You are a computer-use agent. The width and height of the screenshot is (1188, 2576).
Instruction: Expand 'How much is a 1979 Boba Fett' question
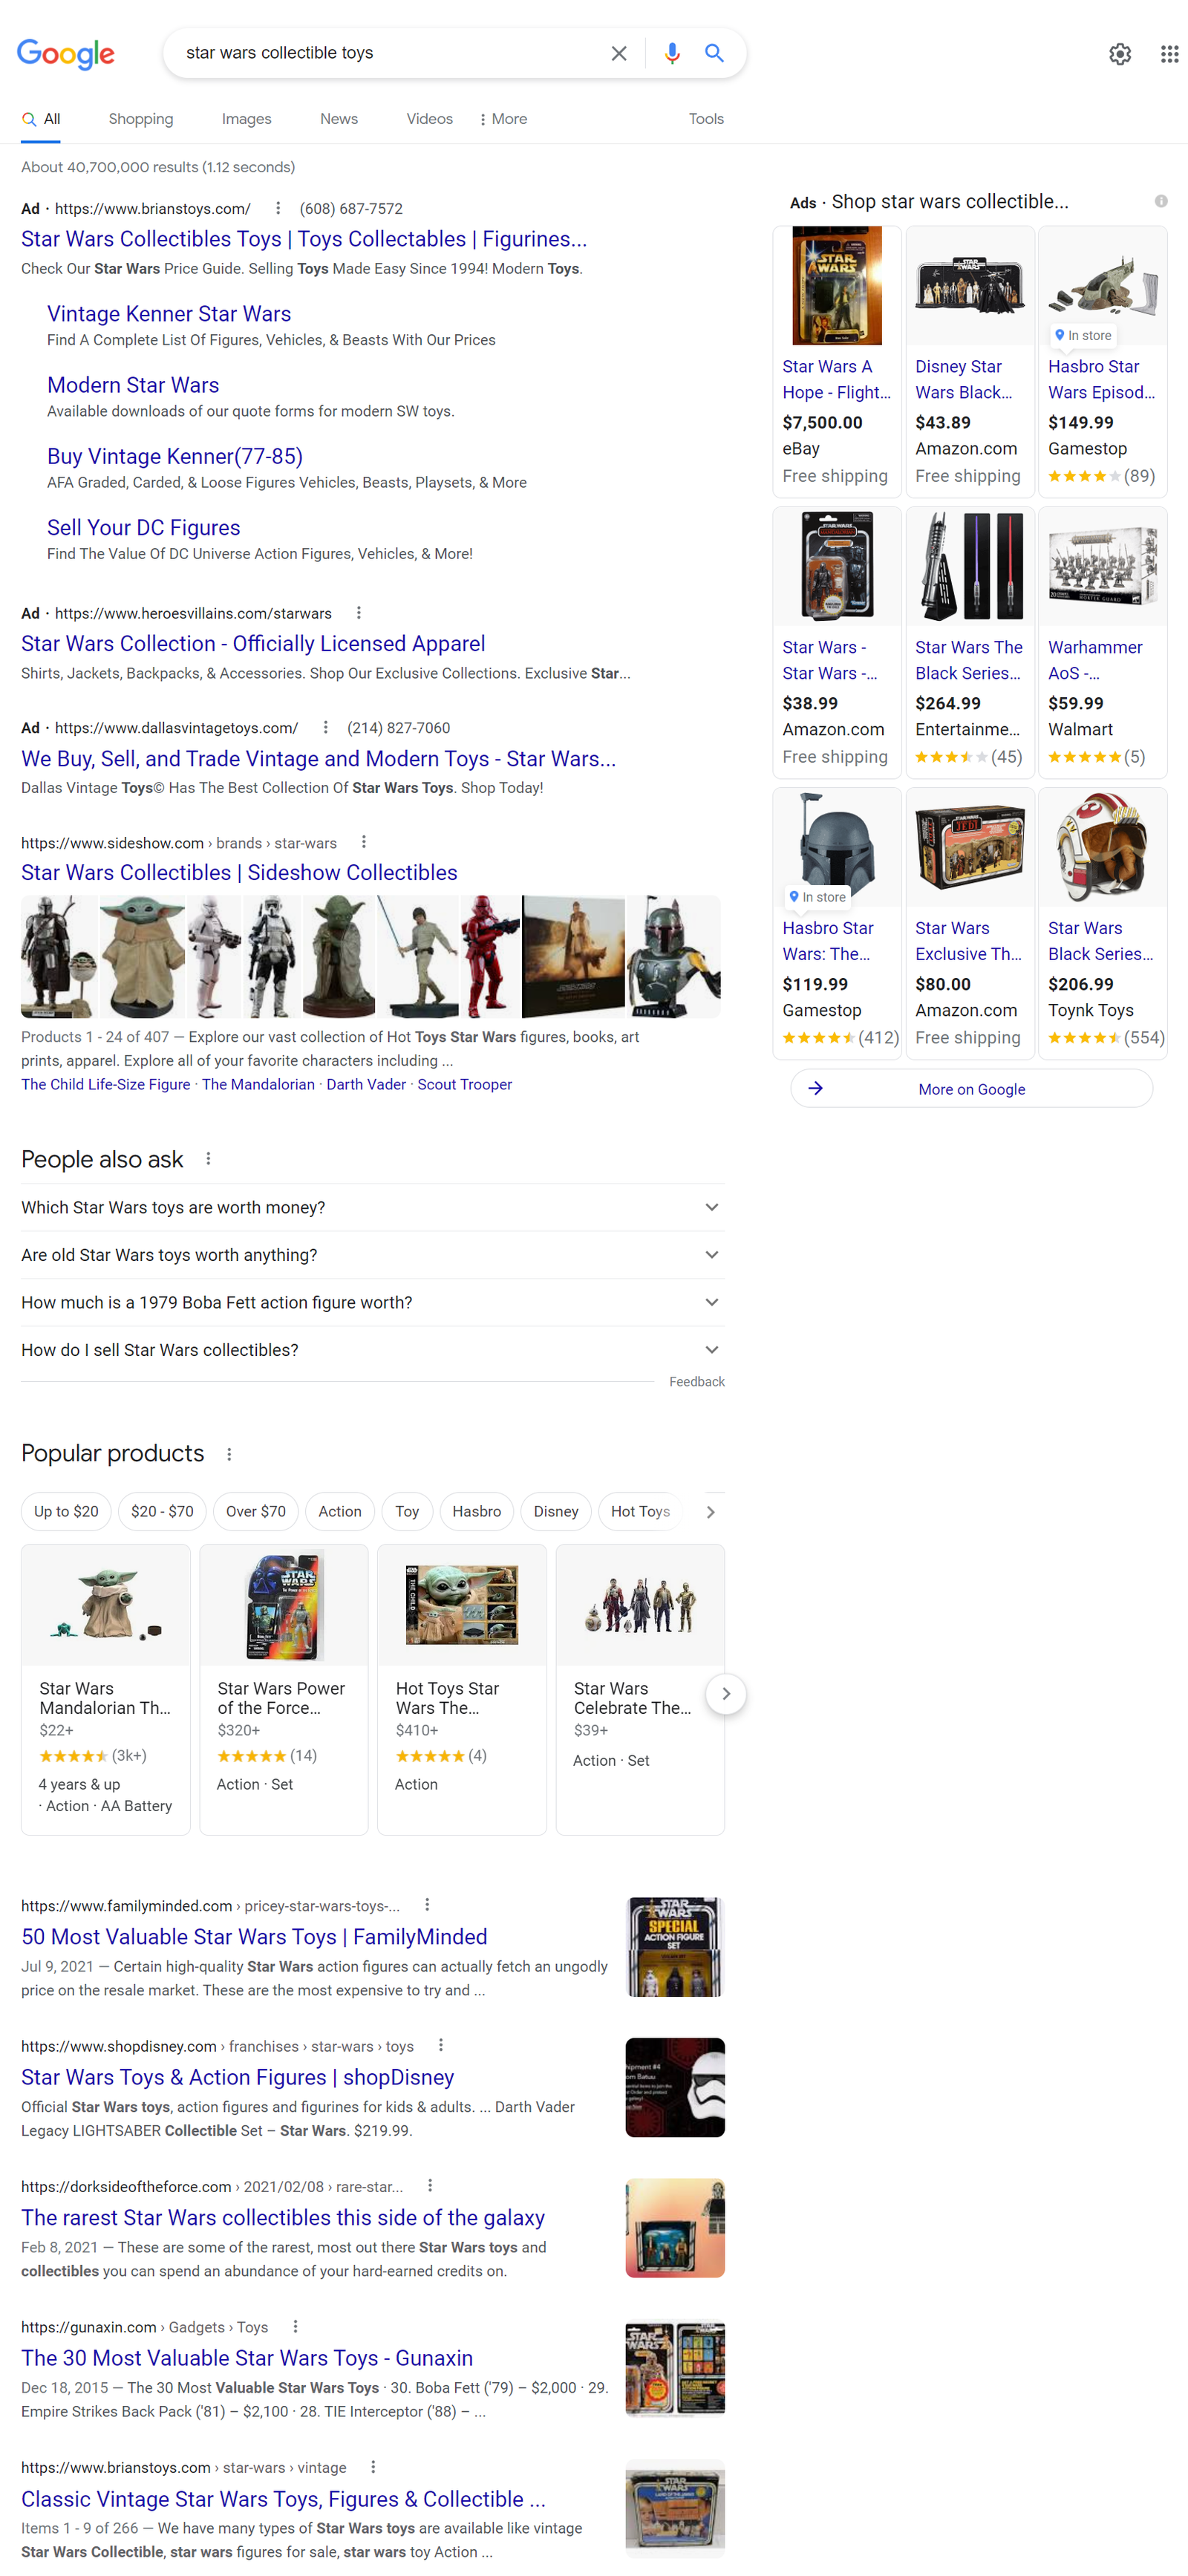click(x=372, y=1302)
